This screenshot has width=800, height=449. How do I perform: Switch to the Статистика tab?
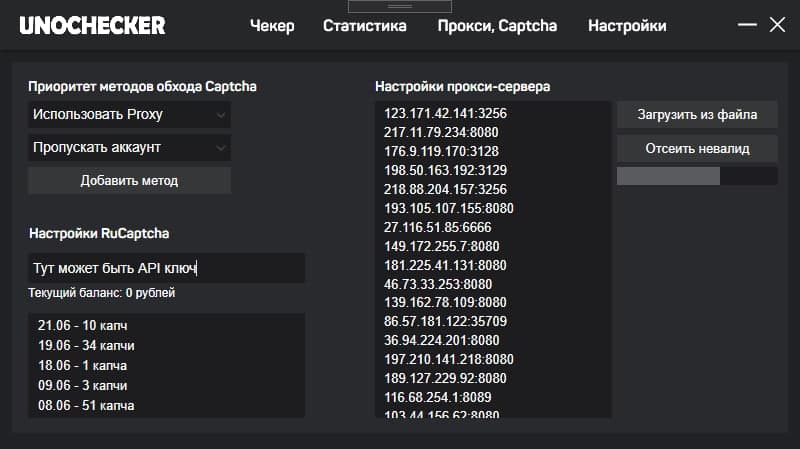pyautogui.click(x=364, y=26)
